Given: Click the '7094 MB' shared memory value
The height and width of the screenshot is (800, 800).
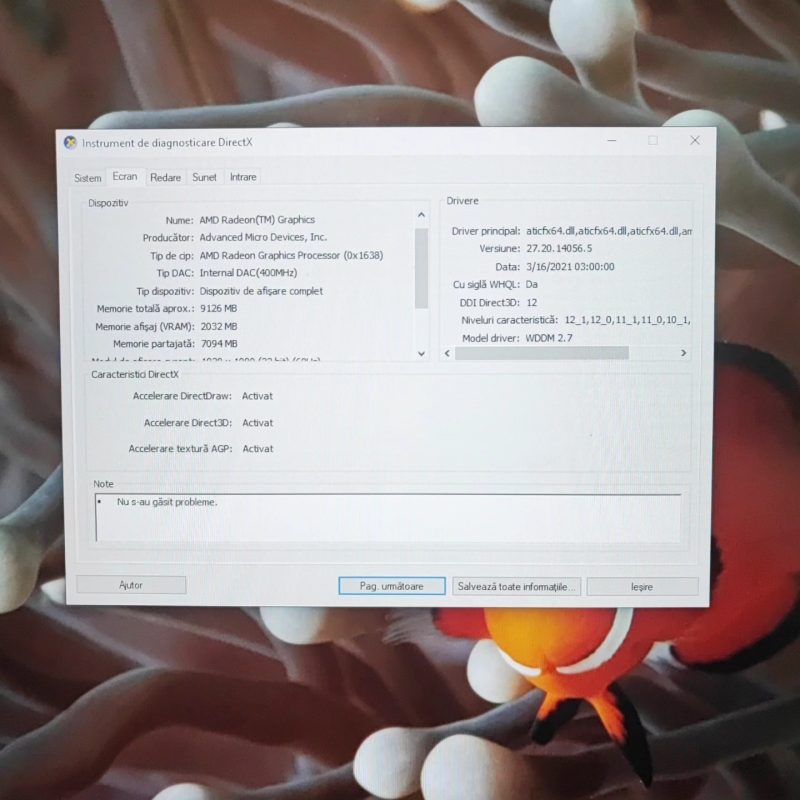Looking at the screenshot, I should pyautogui.click(x=219, y=343).
